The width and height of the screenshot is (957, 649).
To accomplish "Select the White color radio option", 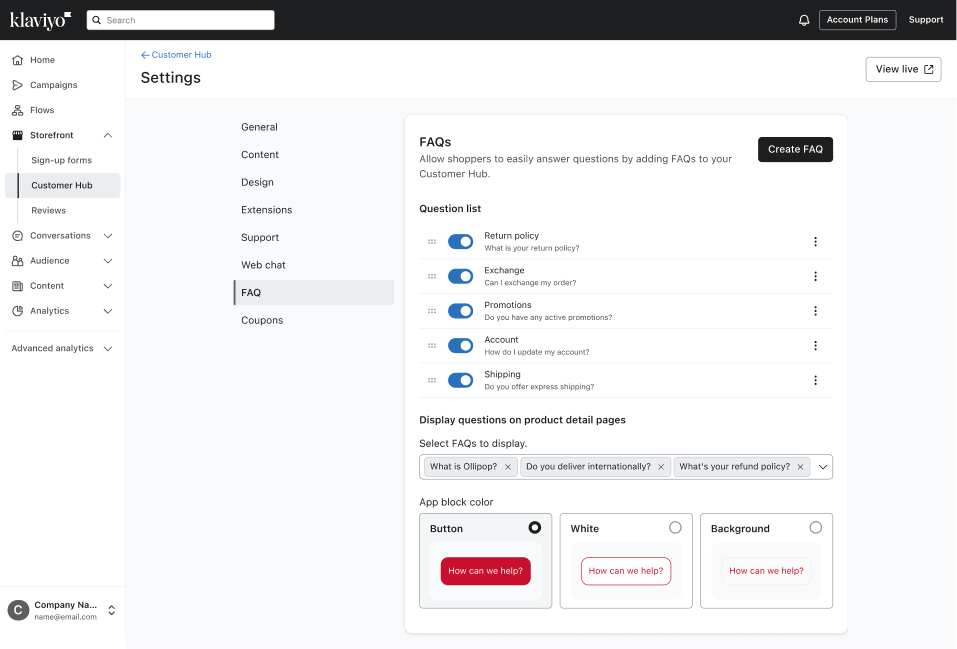I will [x=675, y=528].
